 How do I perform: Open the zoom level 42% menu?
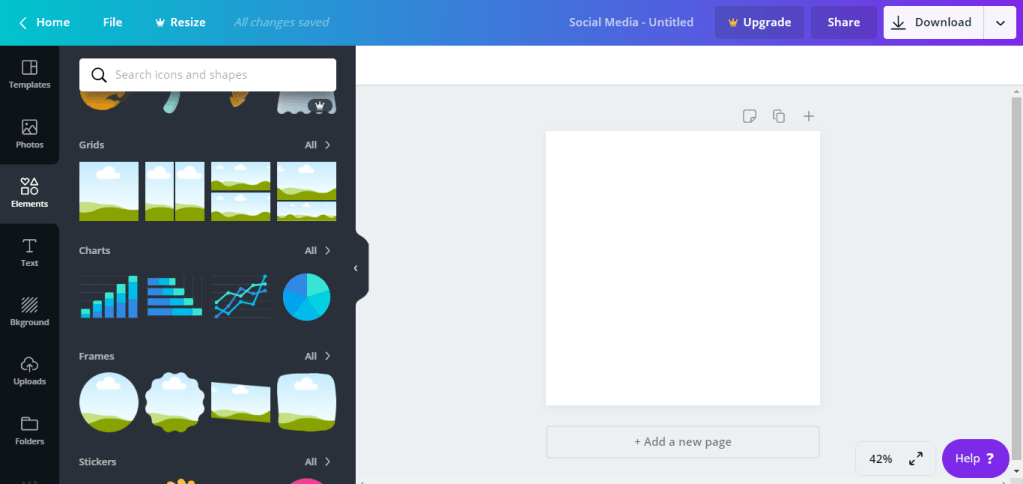click(880, 459)
